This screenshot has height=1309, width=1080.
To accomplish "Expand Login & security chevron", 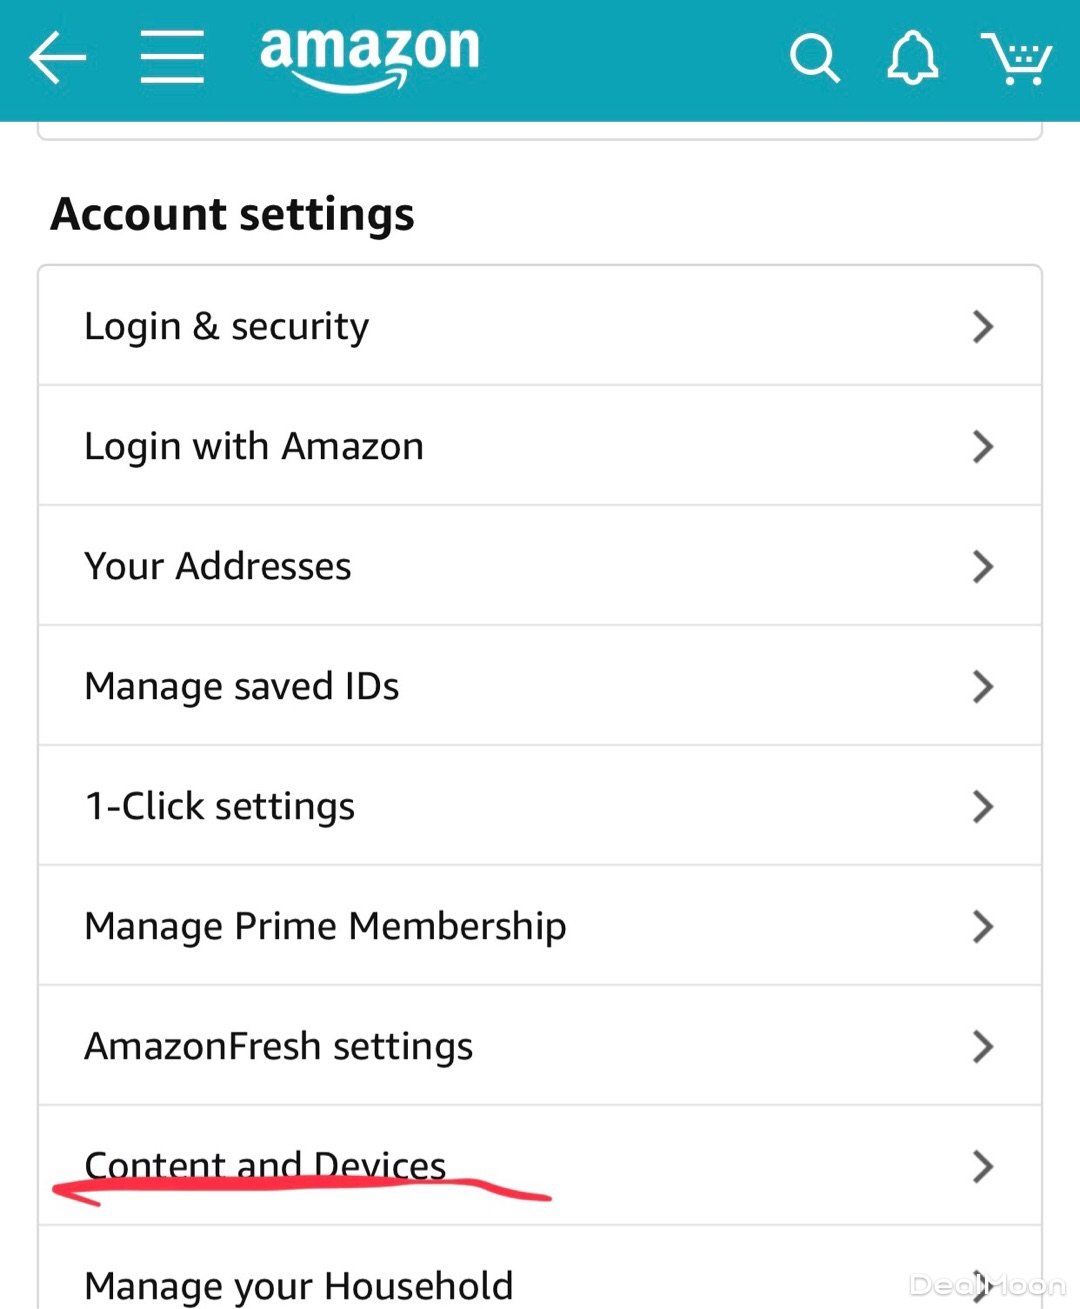I will (x=983, y=326).
